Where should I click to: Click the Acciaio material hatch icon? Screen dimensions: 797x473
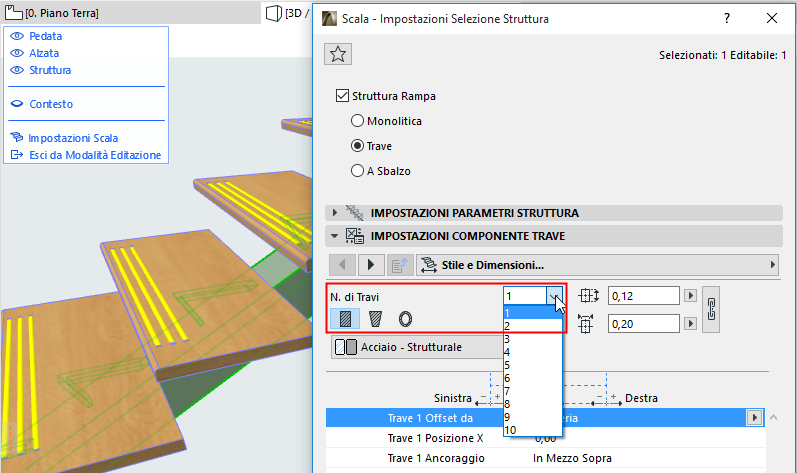(x=346, y=347)
